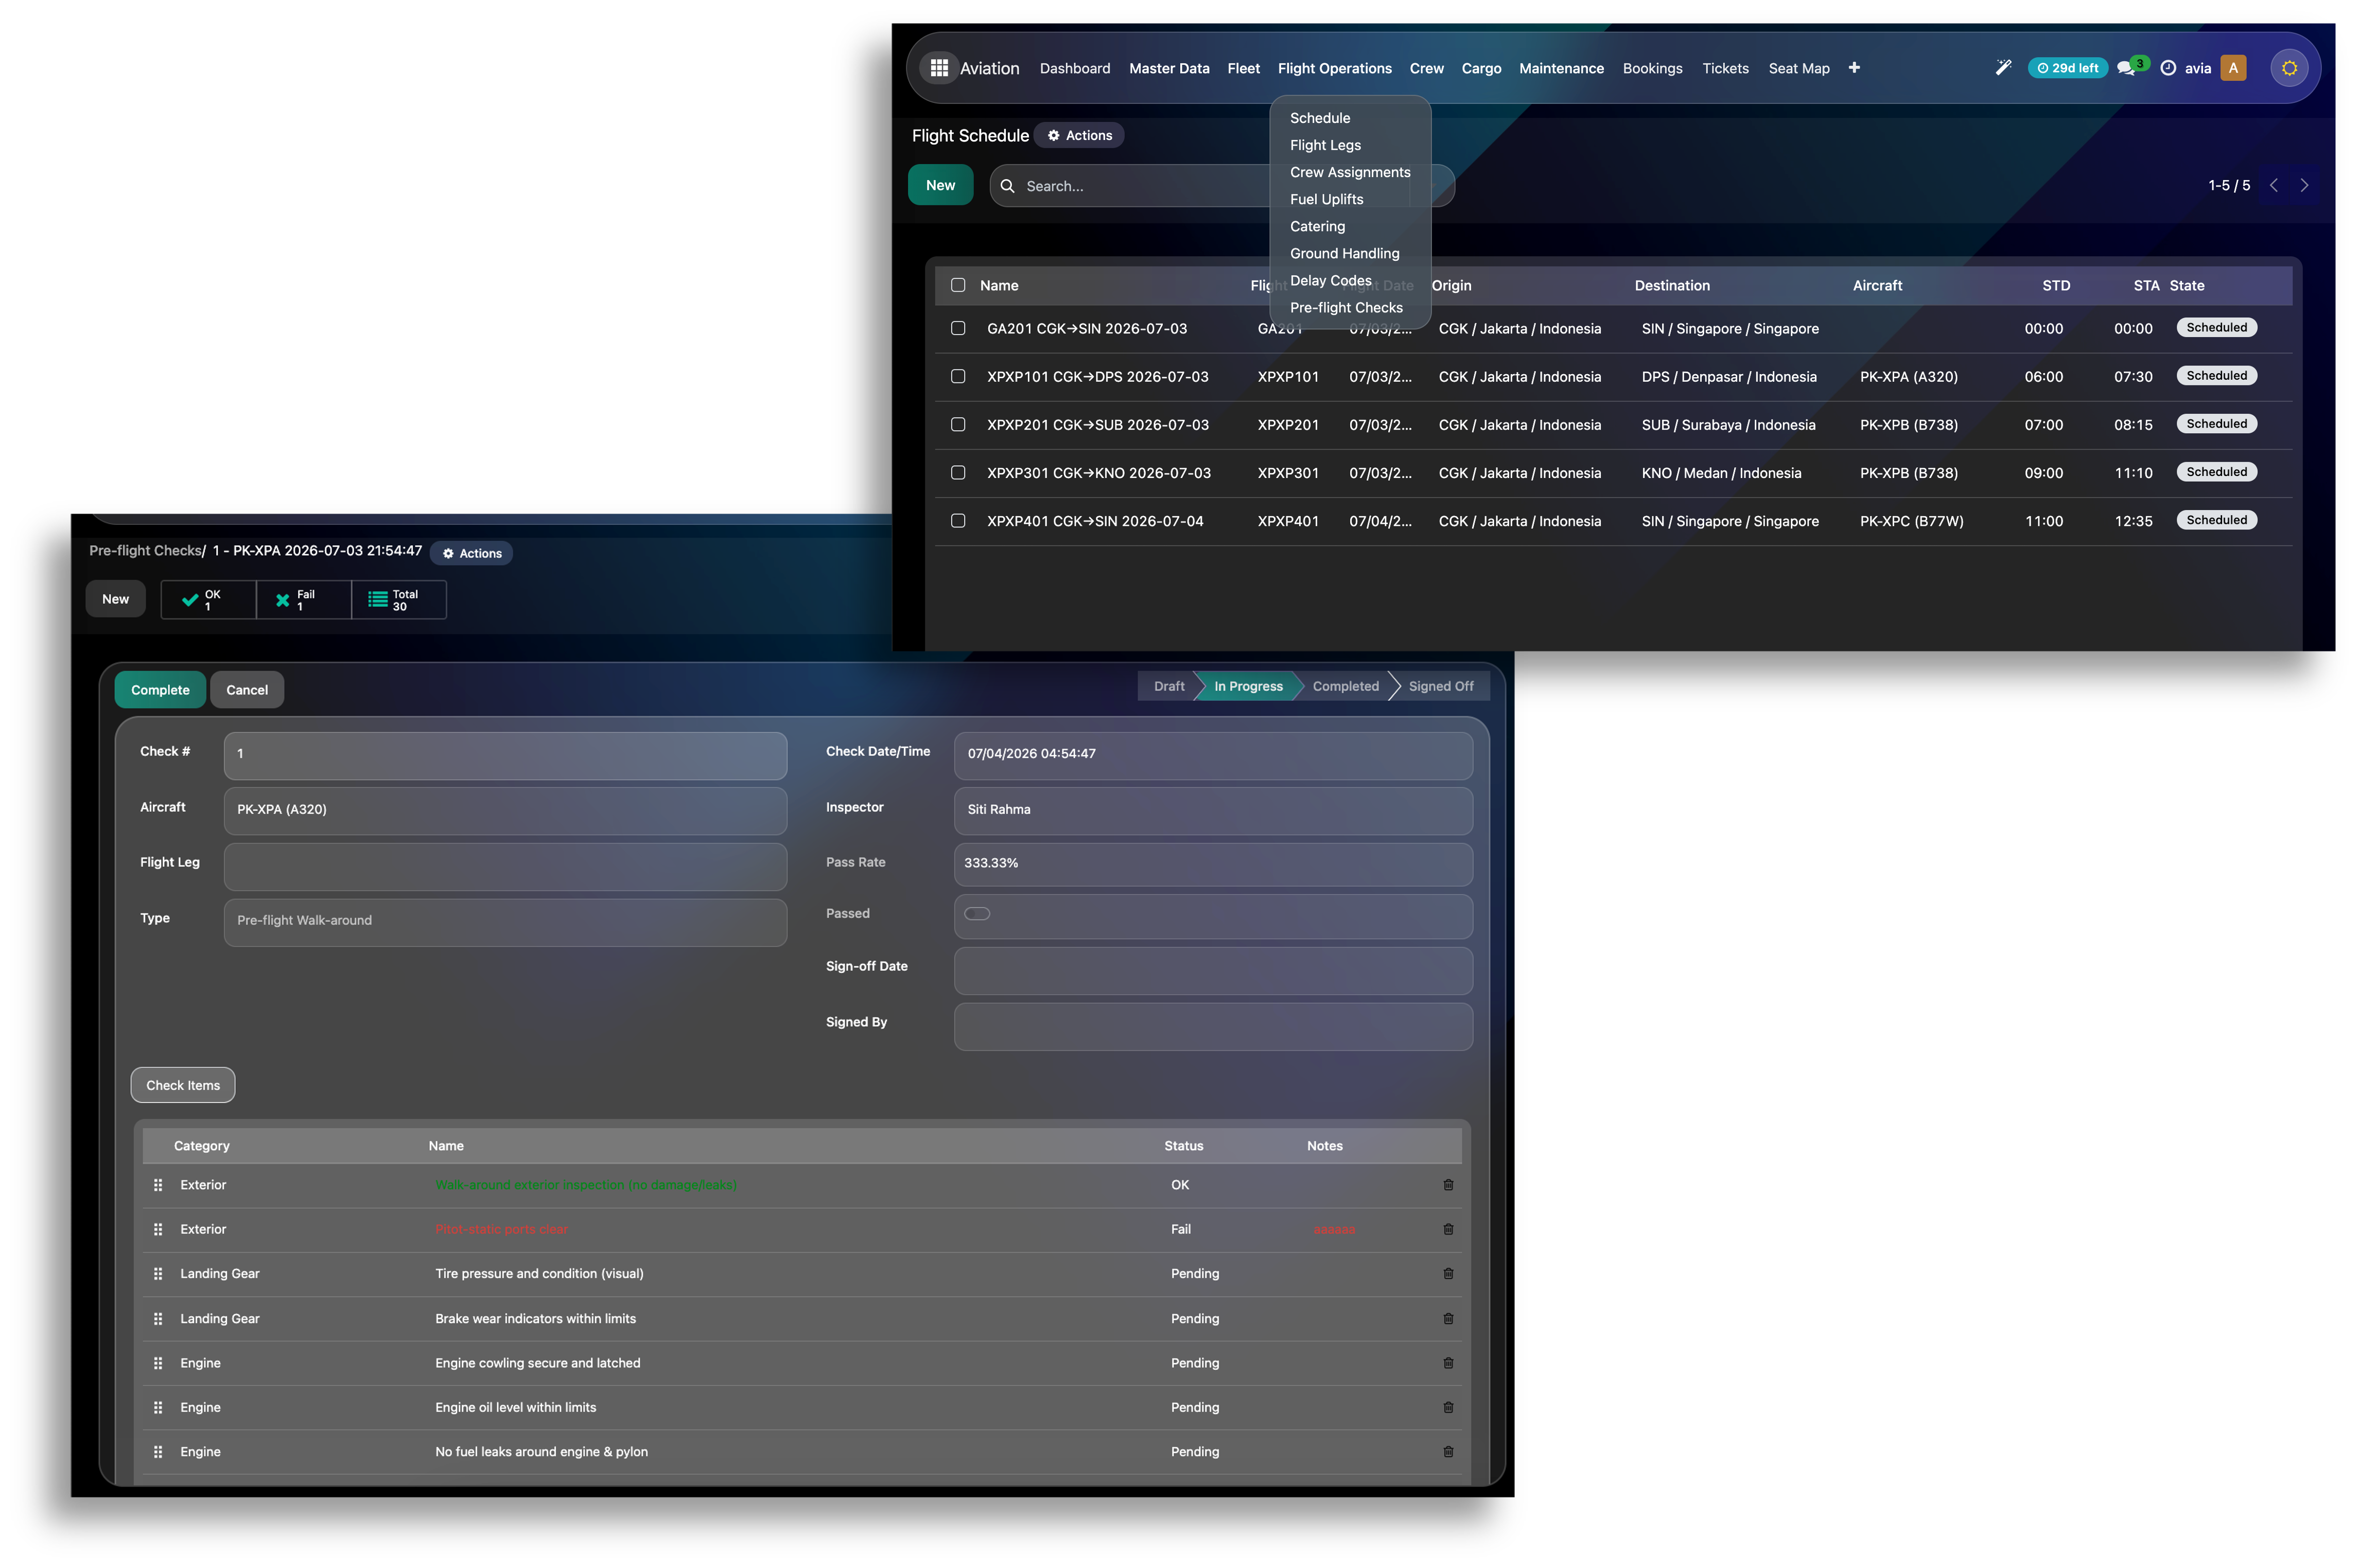Sort flights by the STD column header
The image size is (2359, 1568).
point(2055,285)
